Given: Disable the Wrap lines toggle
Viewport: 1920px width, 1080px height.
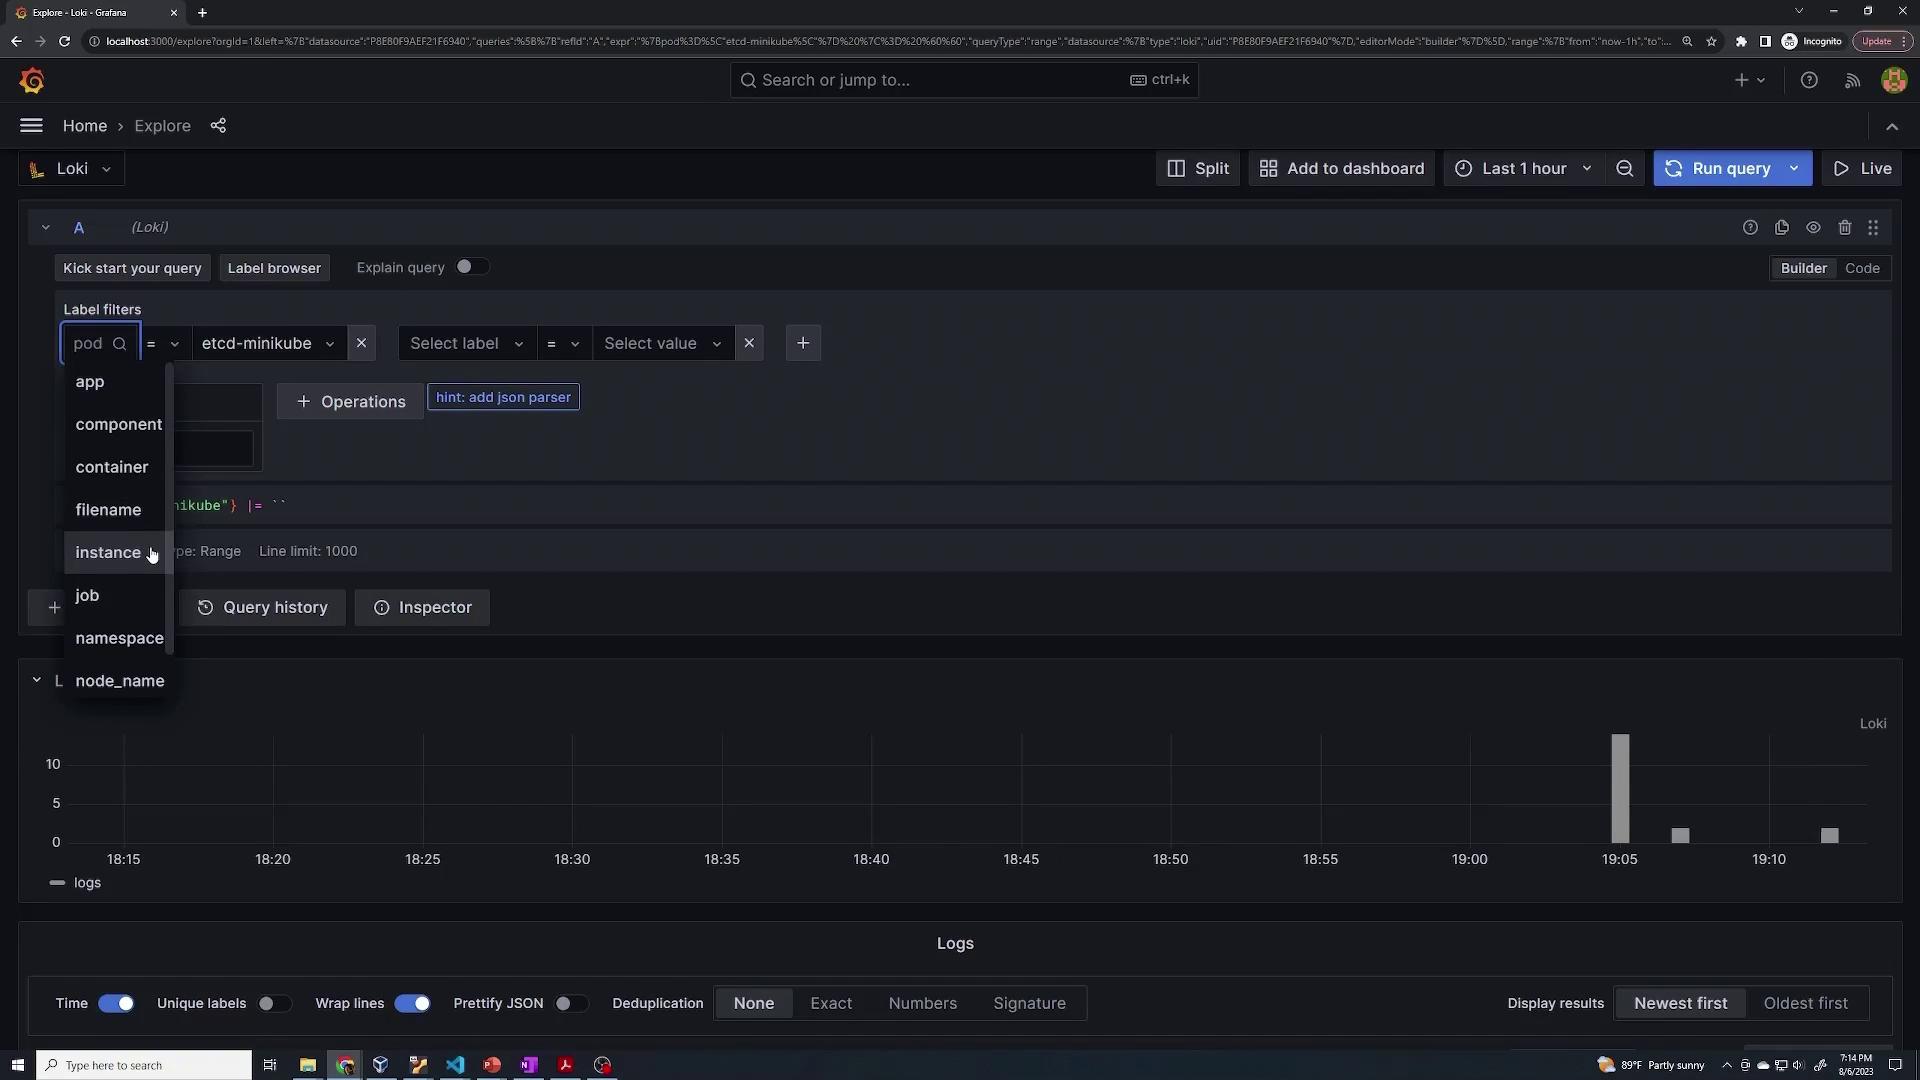Looking at the screenshot, I should (412, 1003).
